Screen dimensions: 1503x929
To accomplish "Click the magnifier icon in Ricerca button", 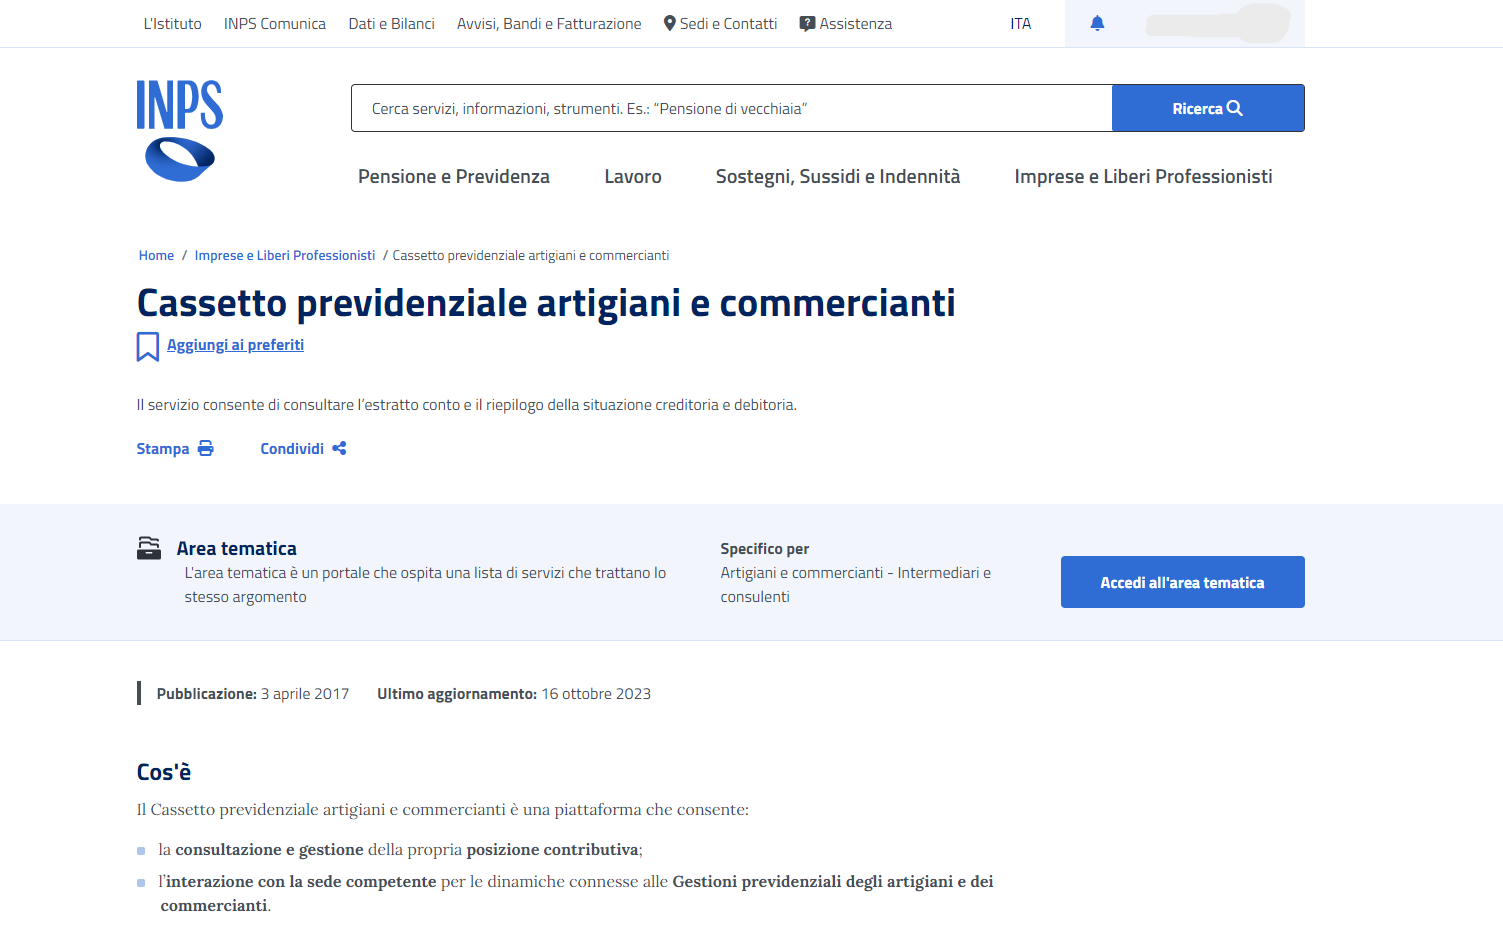I will [x=1235, y=108].
